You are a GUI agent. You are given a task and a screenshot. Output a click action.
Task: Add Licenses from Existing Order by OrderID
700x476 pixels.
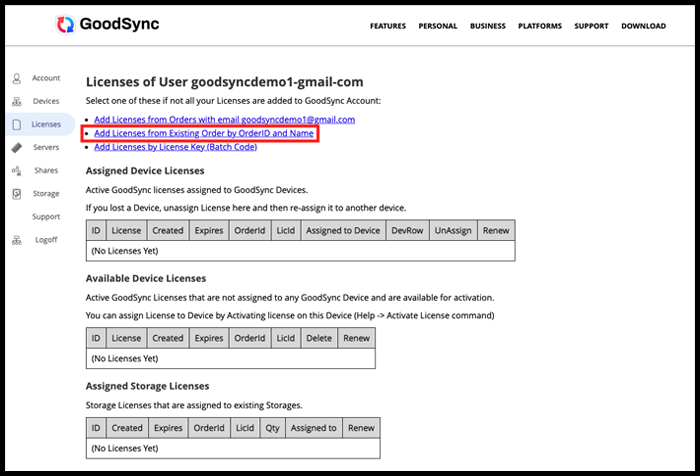(204, 133)
